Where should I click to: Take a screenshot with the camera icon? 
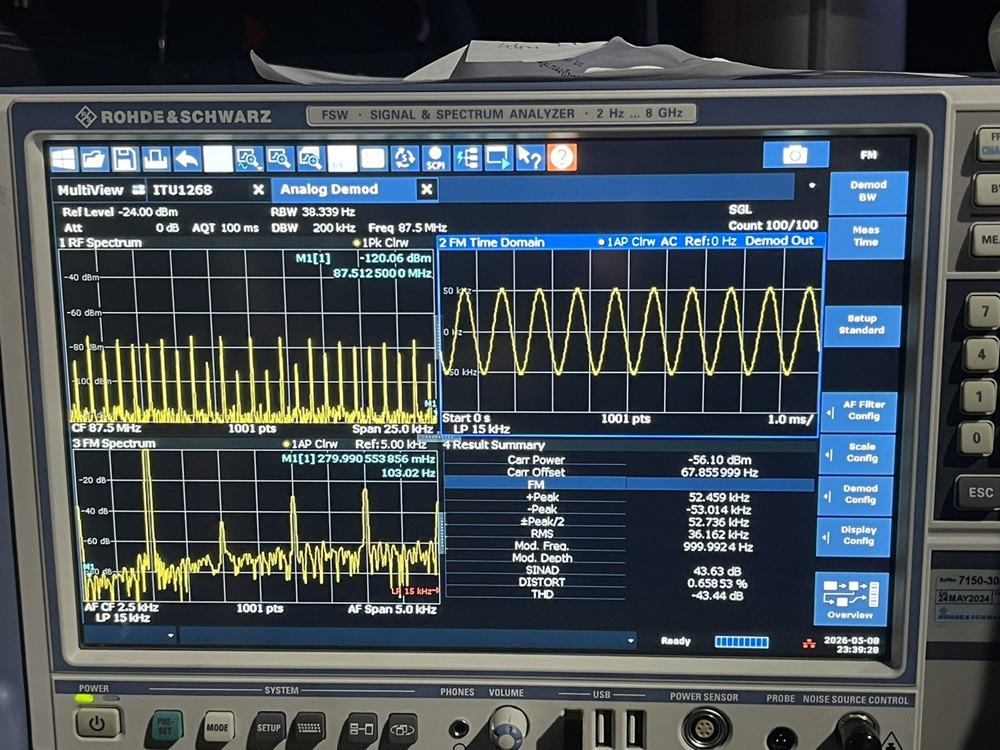795,155
